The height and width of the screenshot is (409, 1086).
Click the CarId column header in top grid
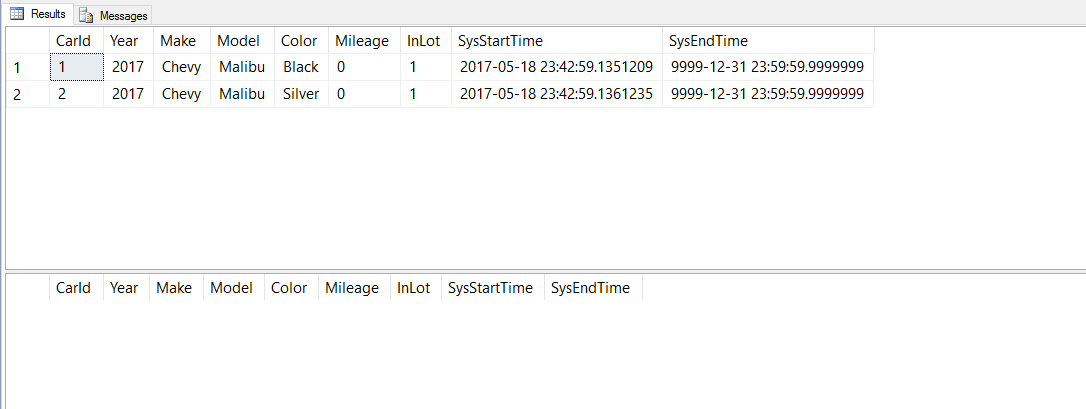(x=75, y=41)
